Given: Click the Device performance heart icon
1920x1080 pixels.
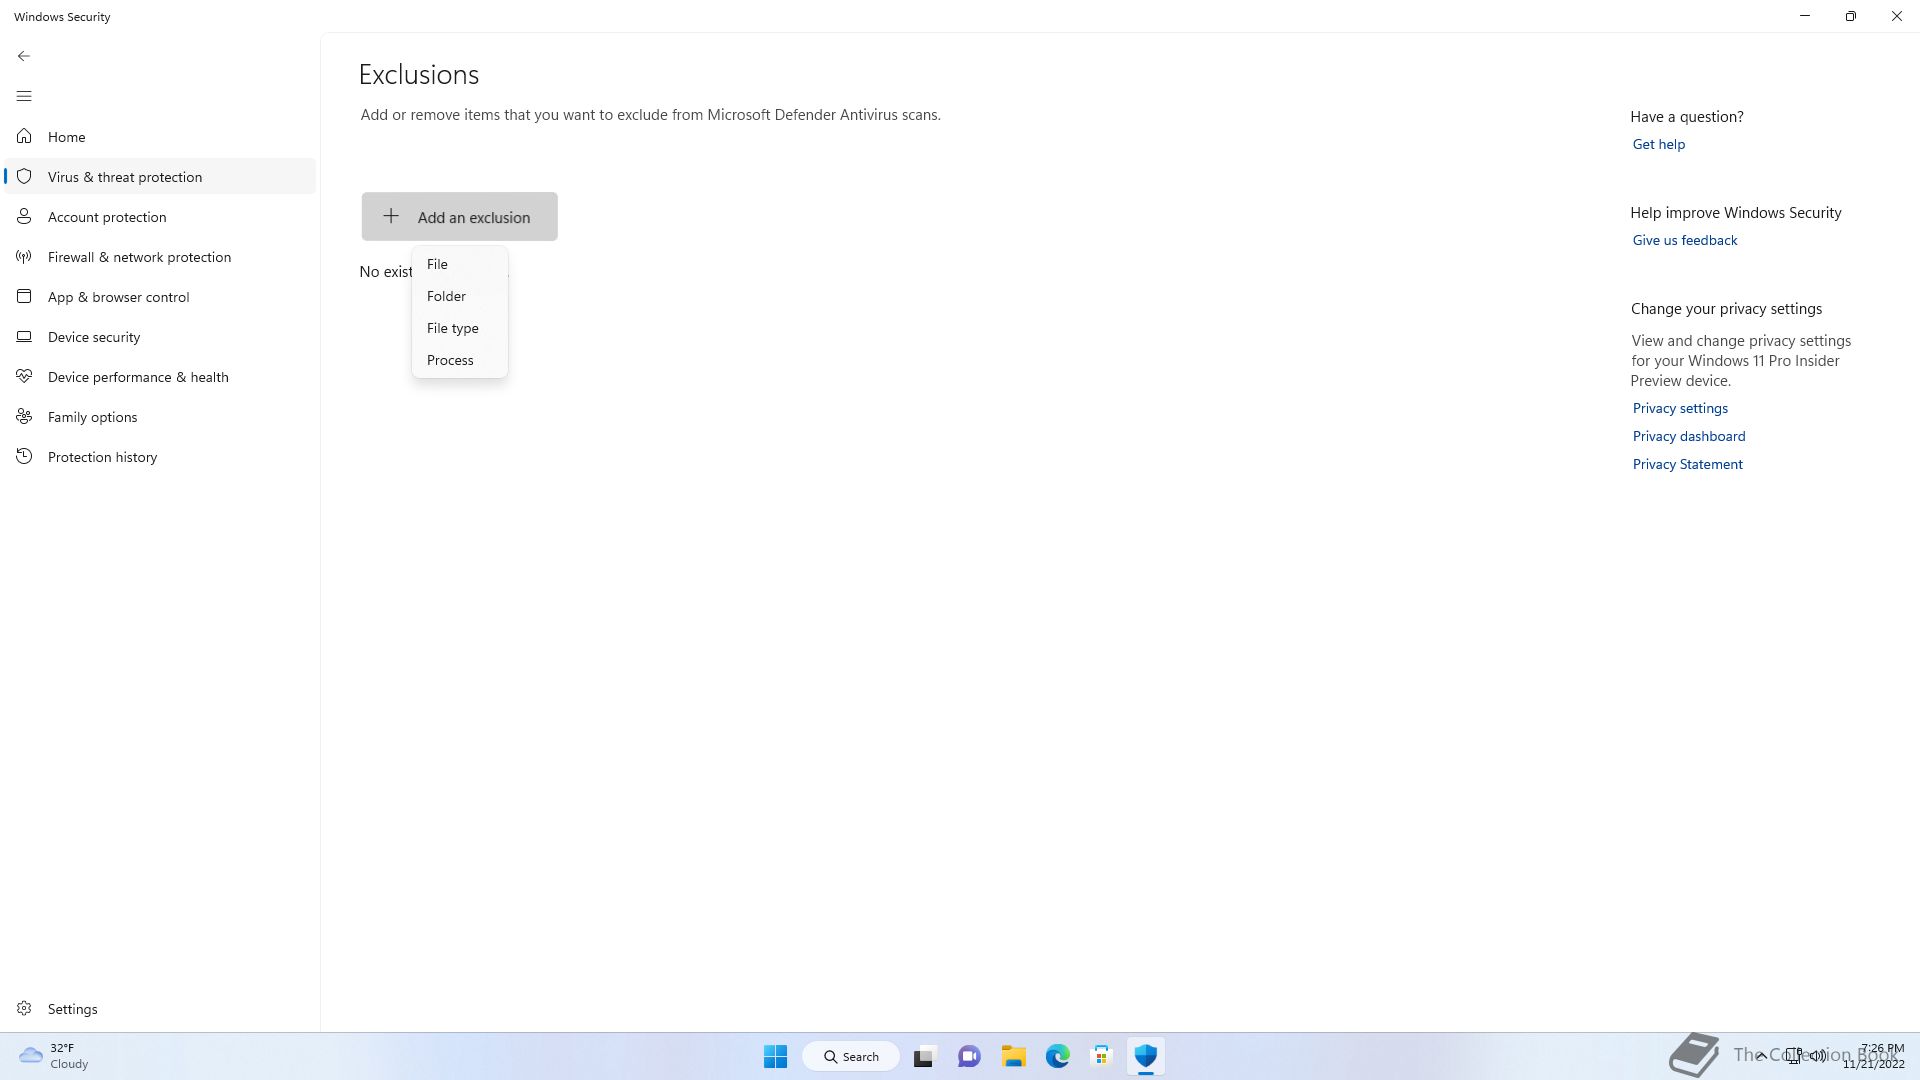Looking at the screenshot, I should [x=24, y=376].
